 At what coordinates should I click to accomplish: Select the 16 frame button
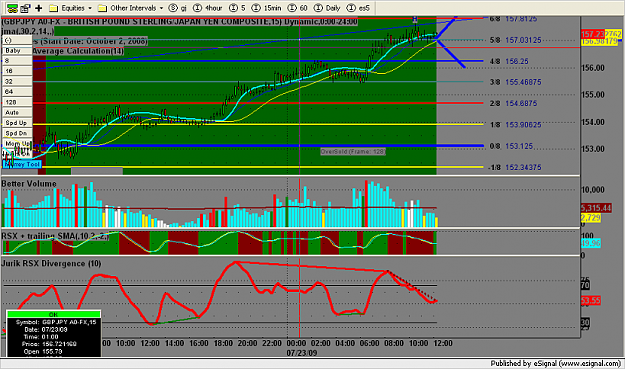coord(17,71)
